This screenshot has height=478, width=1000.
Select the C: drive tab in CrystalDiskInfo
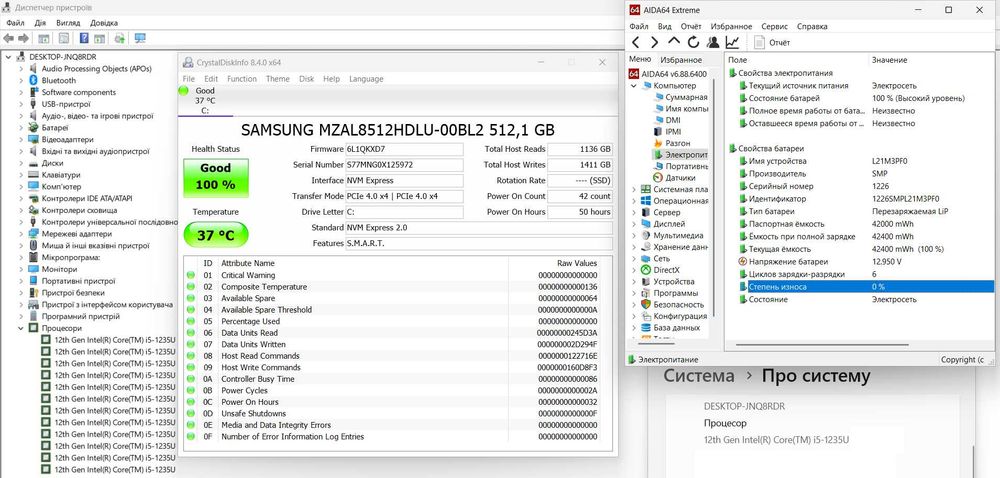(205, 101)
